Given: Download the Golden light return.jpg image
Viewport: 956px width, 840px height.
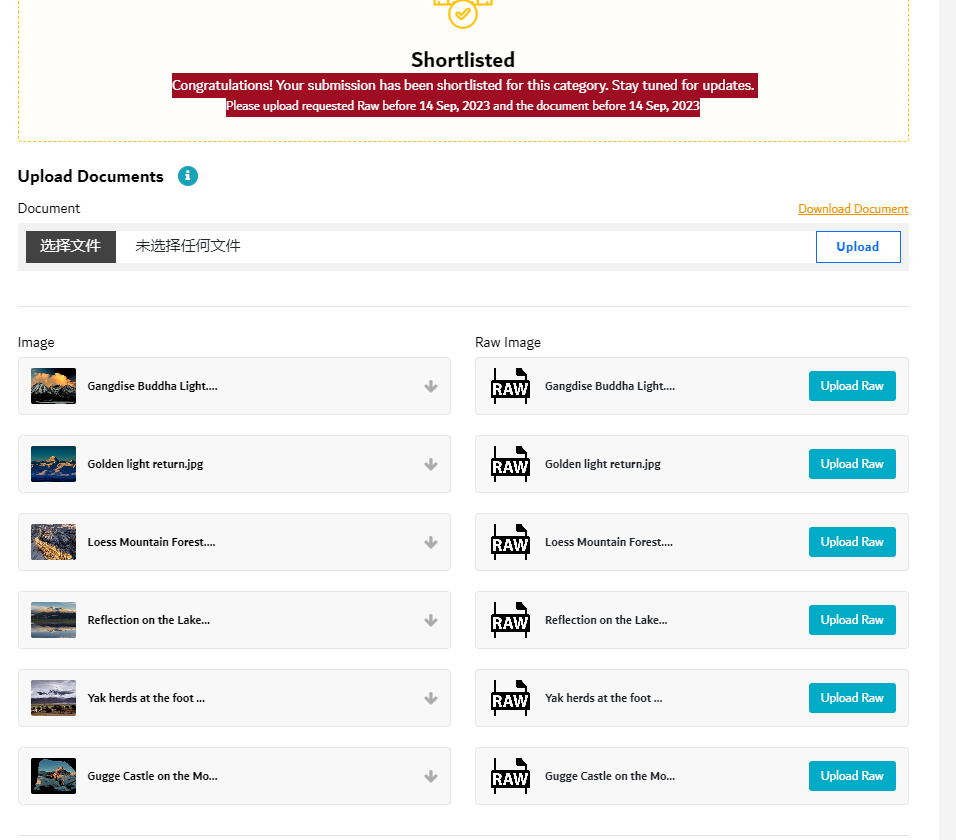Looking at the screenshot, I should tap(431, 464).
